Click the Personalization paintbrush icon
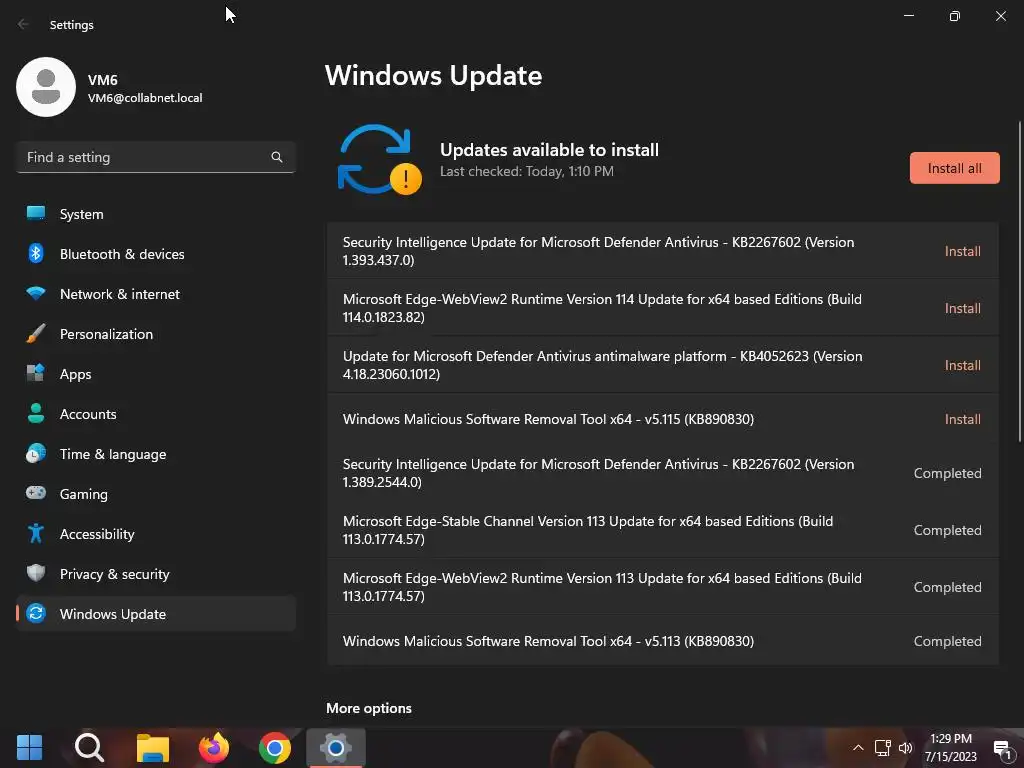Viewport: 1024px width, 768px height. pos(36,334)
